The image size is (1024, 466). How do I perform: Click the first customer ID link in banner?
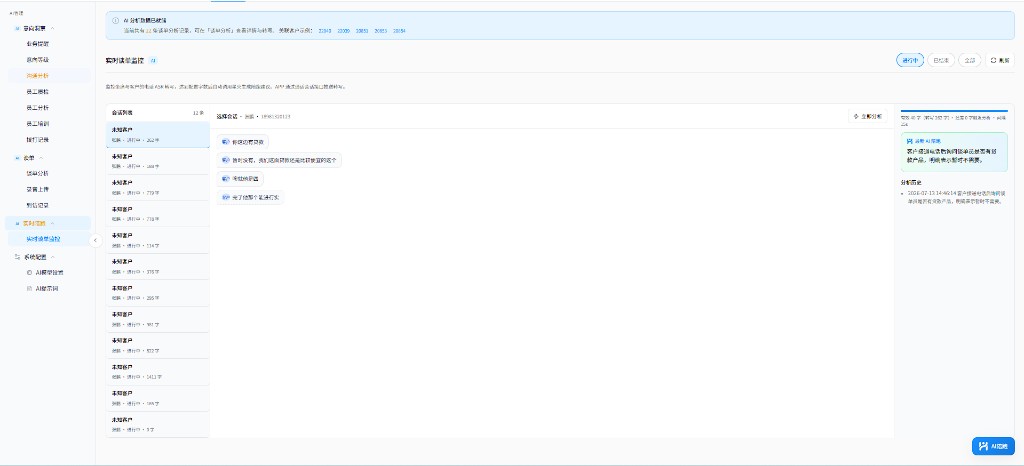point(325,31)
